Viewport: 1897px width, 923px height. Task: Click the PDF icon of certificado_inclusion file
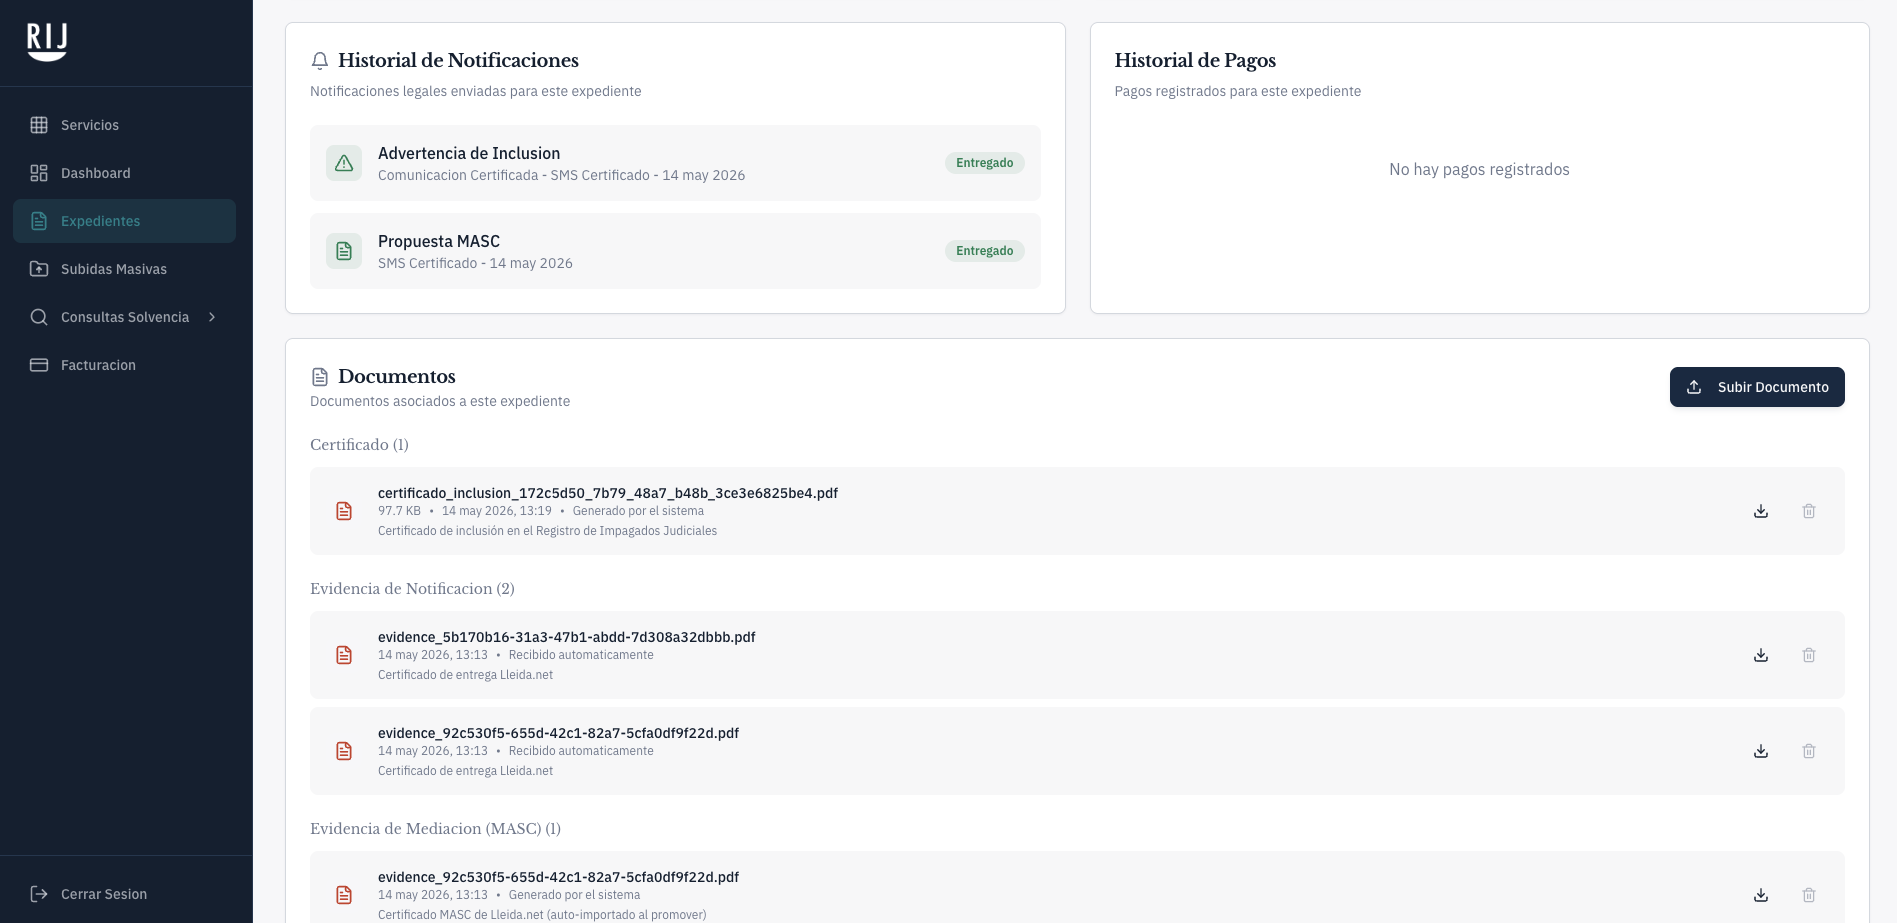pyautogui.click(x=344, y=511)
